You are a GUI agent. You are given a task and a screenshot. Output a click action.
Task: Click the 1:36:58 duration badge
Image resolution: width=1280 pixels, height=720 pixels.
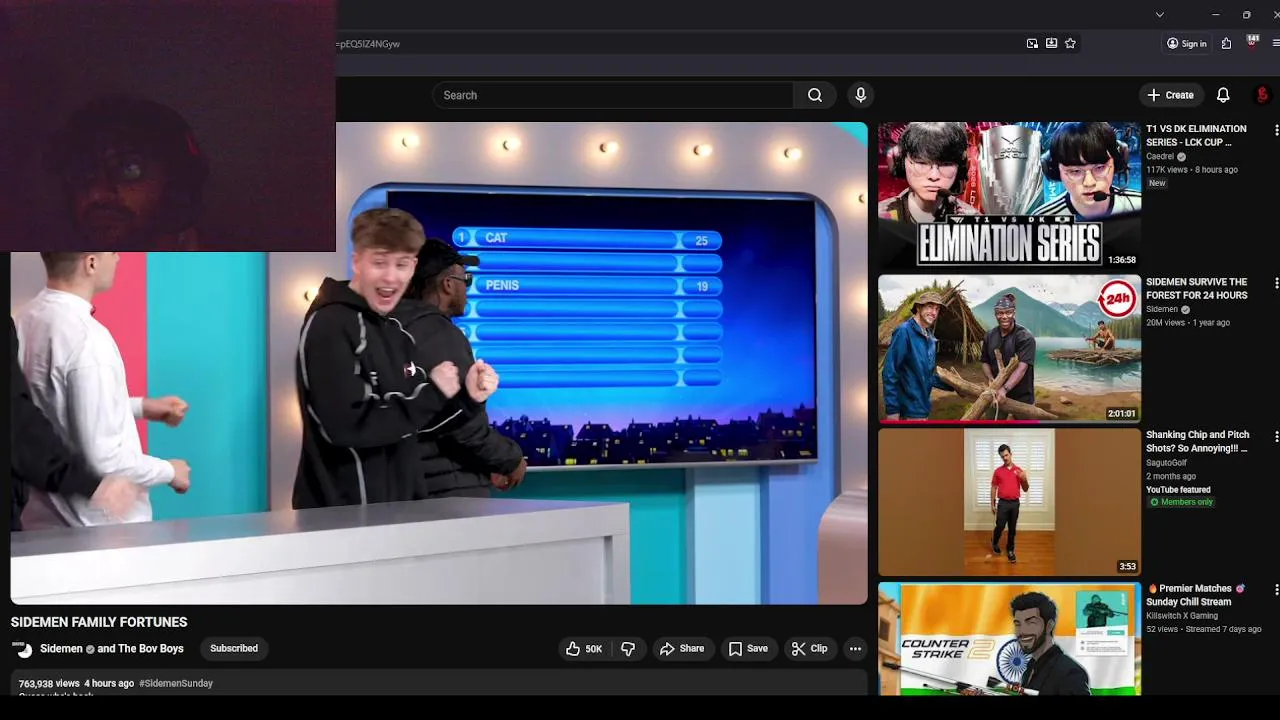pos(1122,260)
